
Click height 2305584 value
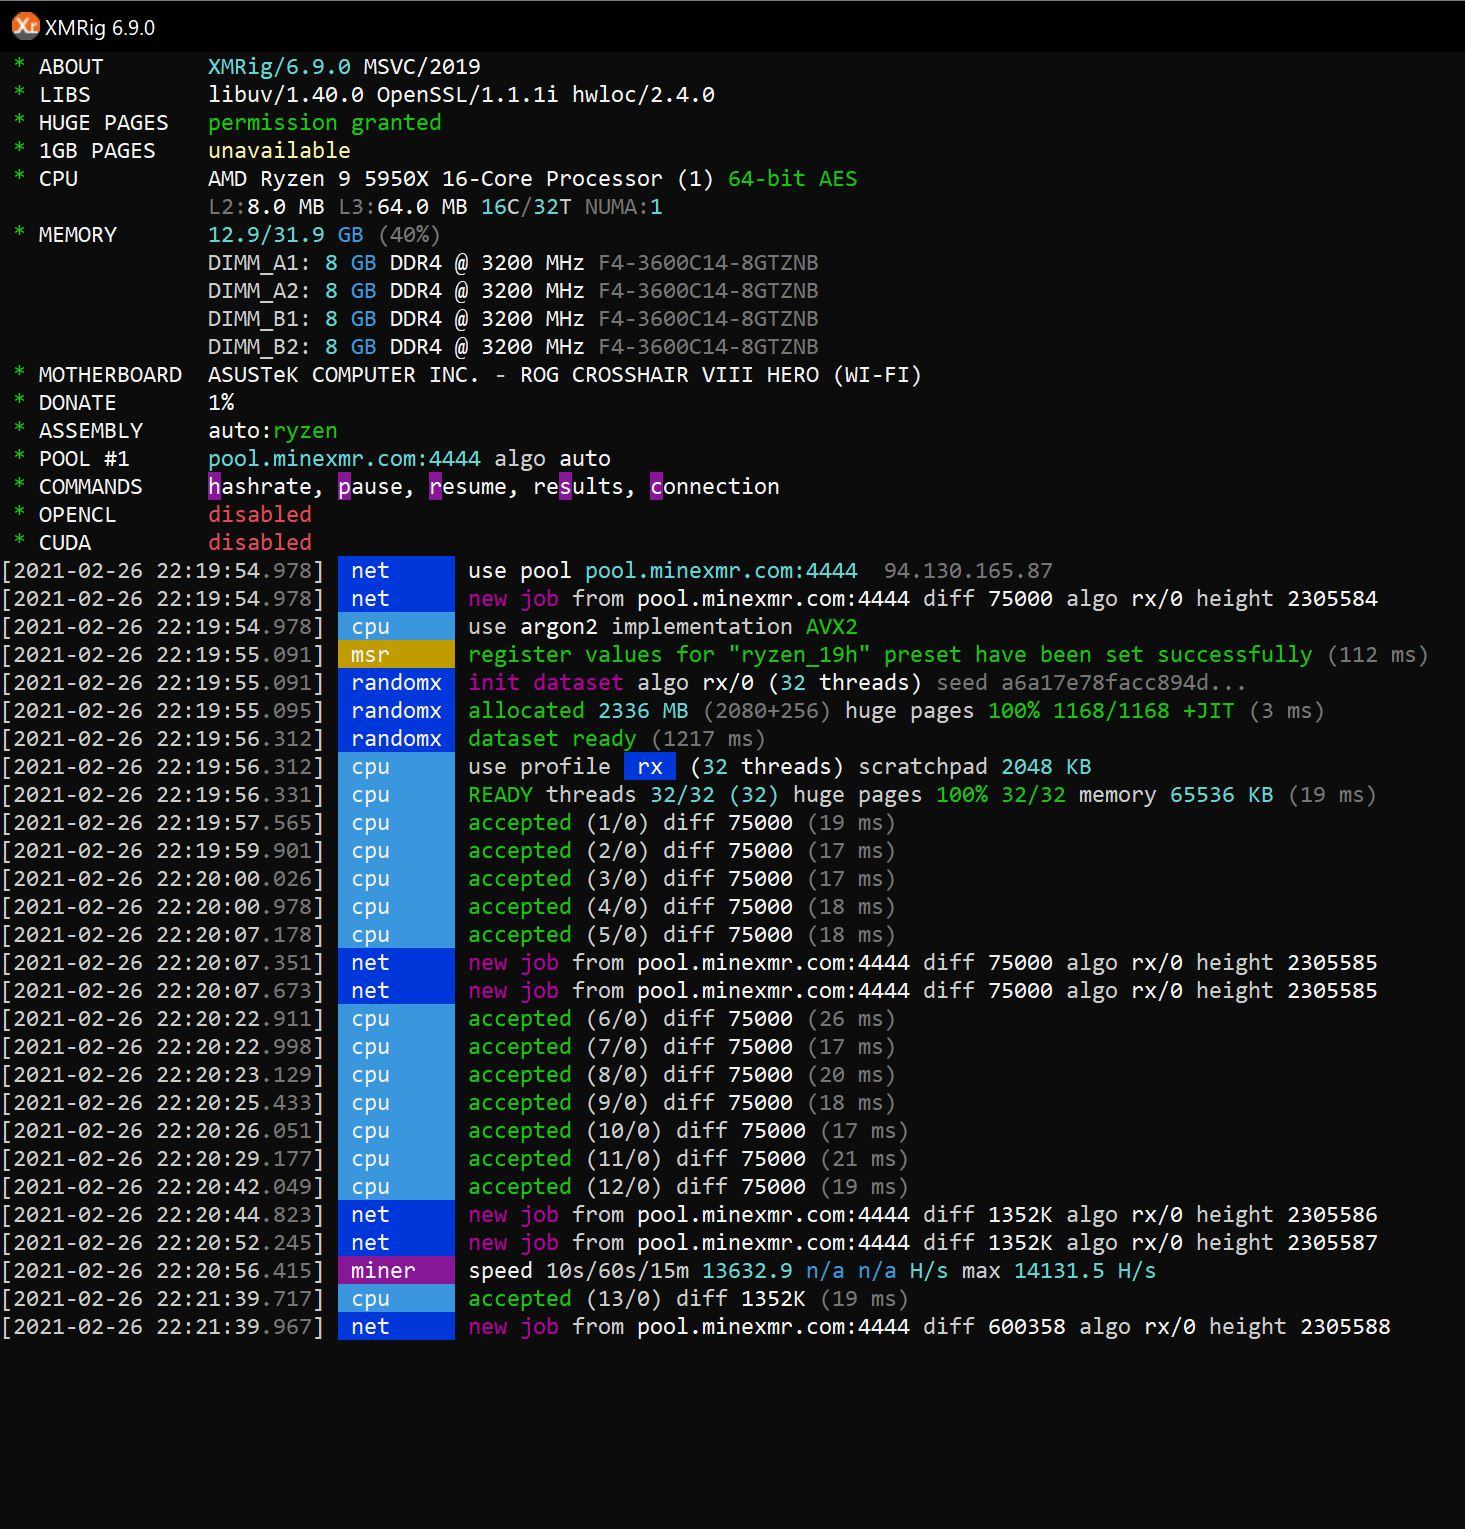point(1332,598)
